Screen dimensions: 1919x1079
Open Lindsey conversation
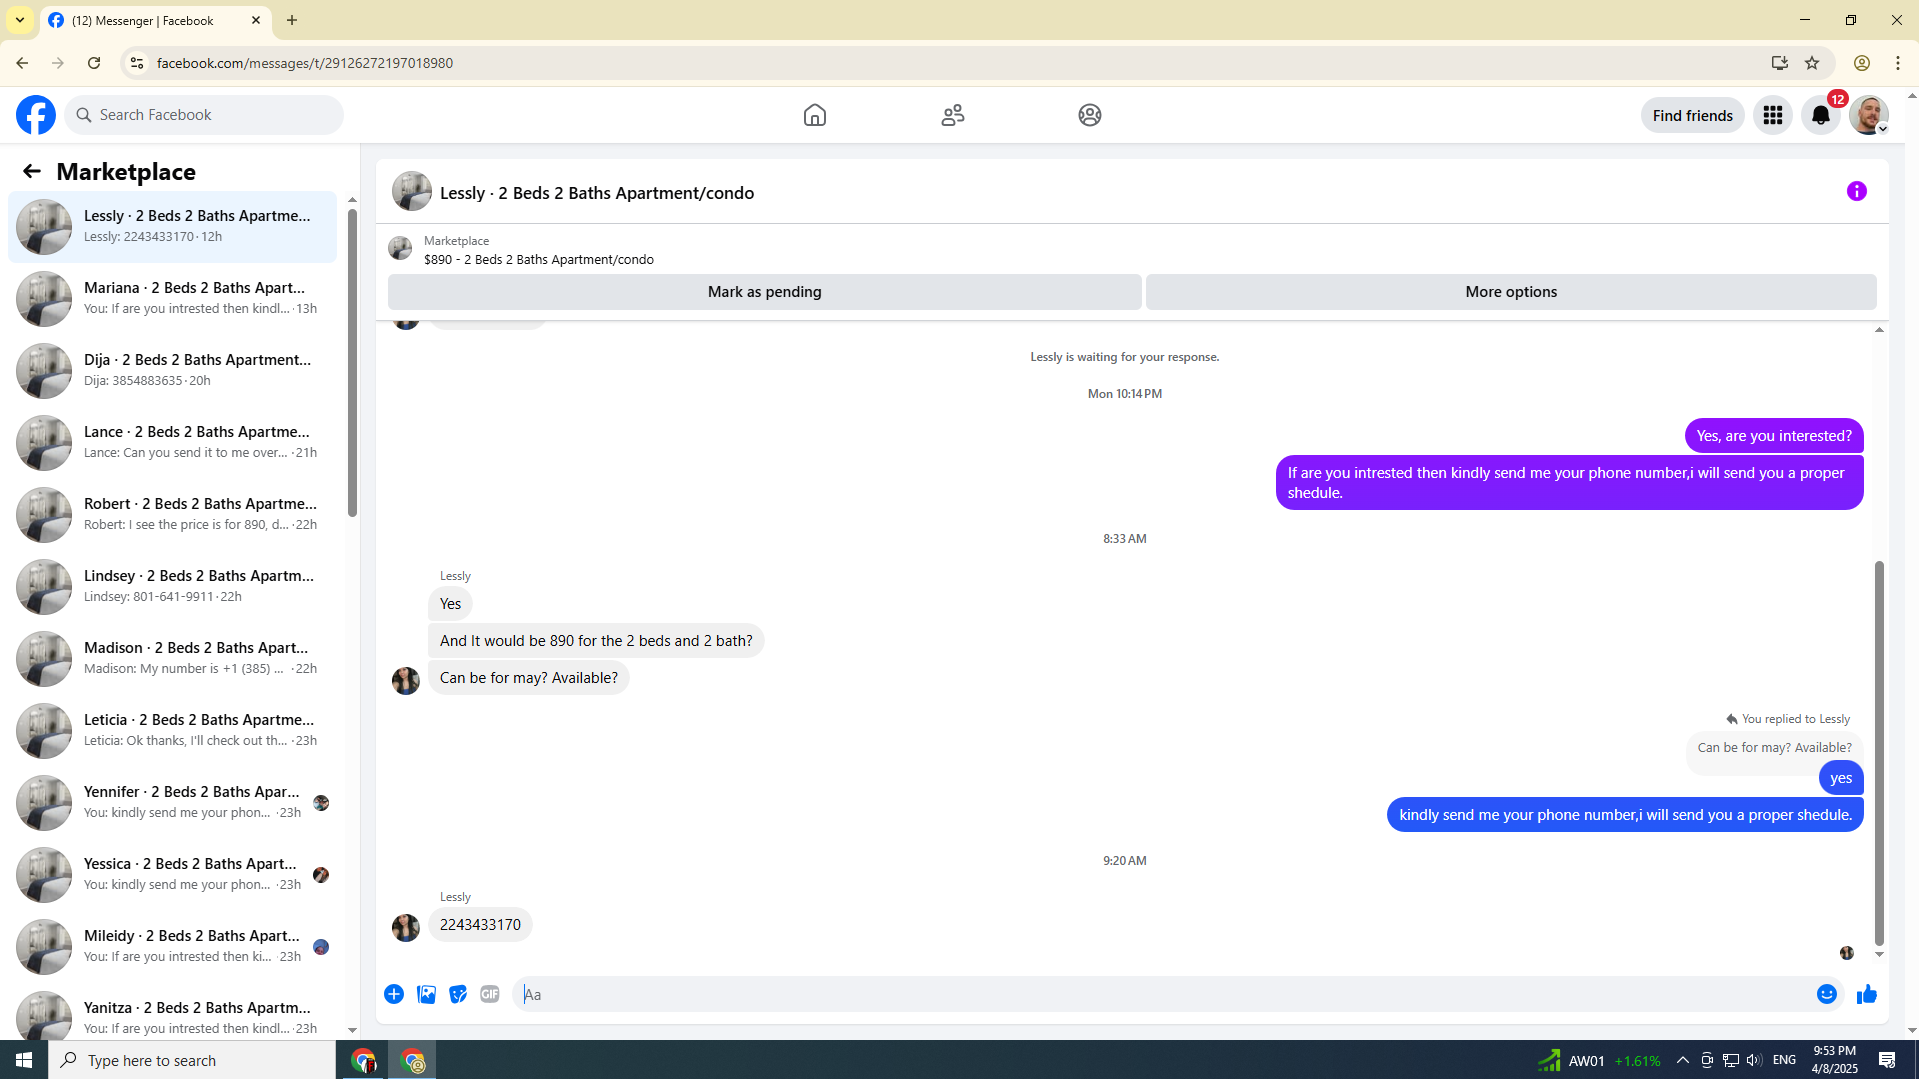pyautogui.click(x=173, y=587)
